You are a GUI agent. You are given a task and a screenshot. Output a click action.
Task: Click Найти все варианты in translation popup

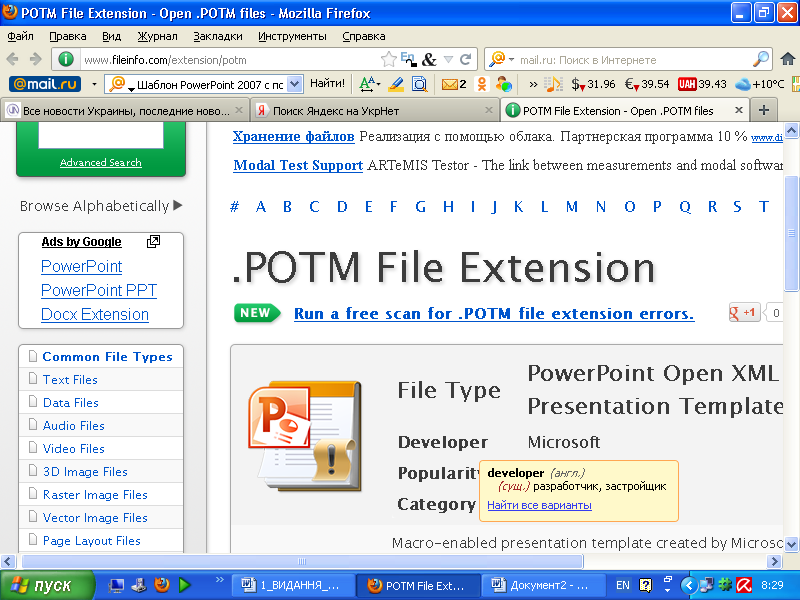pos(539,505)
